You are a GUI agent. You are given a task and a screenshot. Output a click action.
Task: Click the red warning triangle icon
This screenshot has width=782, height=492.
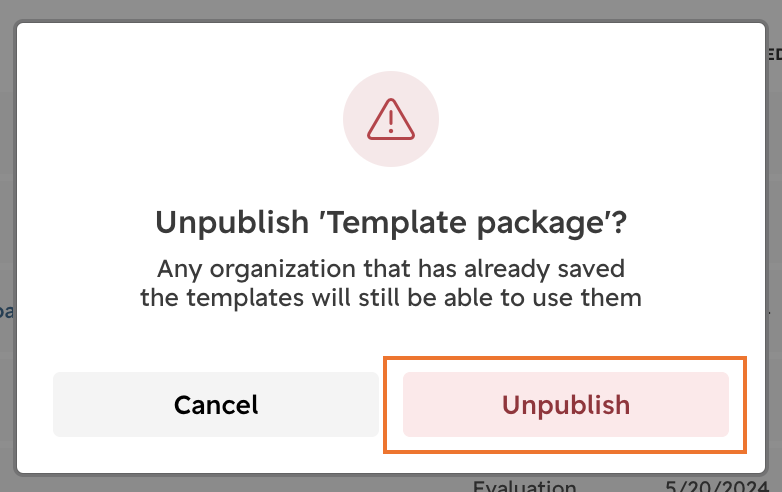tap(391, 119)
